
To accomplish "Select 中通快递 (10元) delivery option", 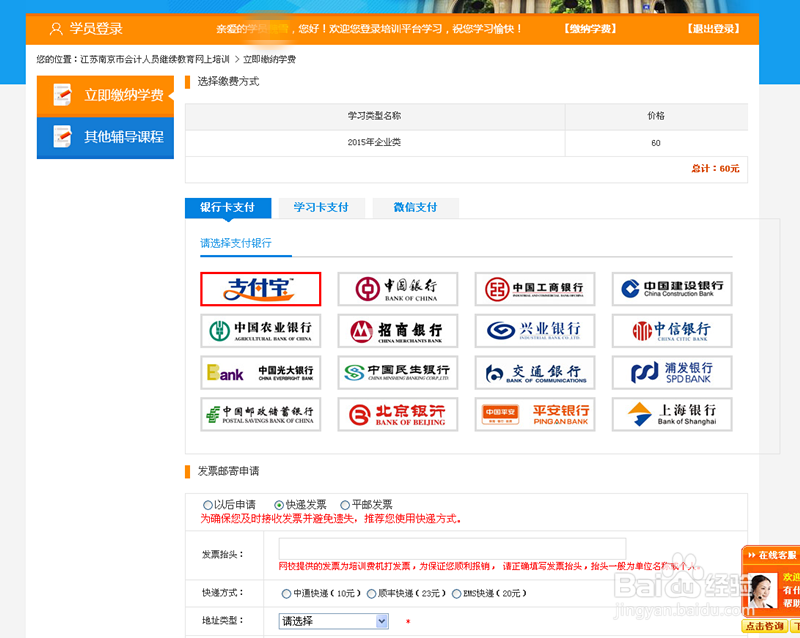I will tap(286, 594).
